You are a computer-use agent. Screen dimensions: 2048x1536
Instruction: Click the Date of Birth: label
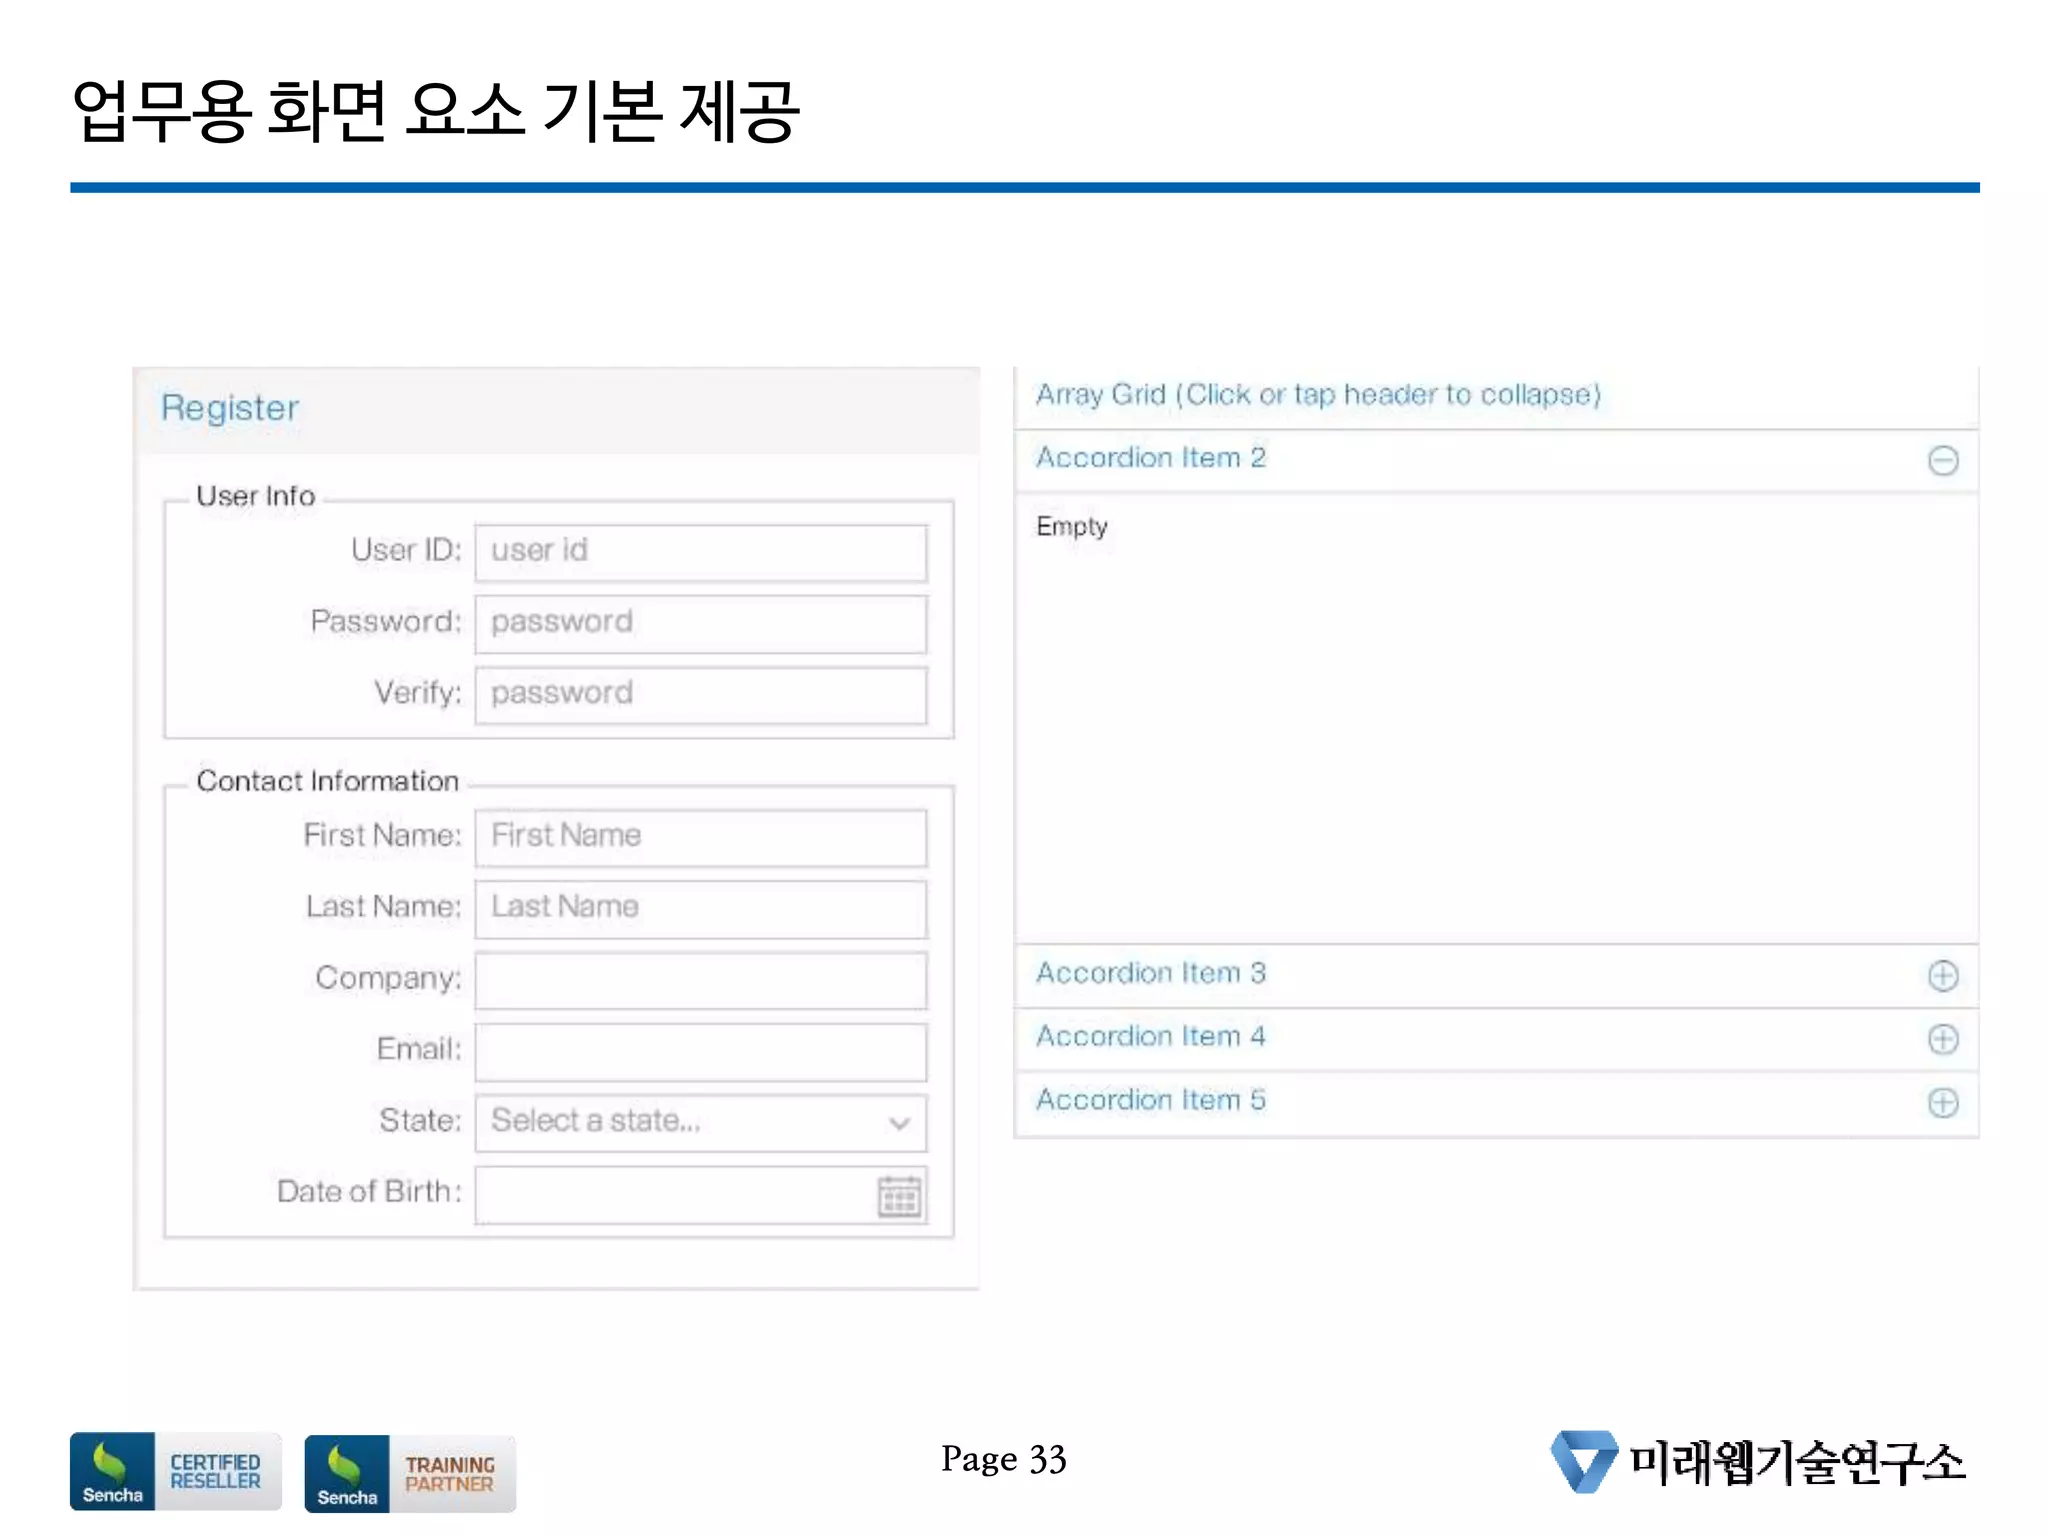[x=369, y=1192]
